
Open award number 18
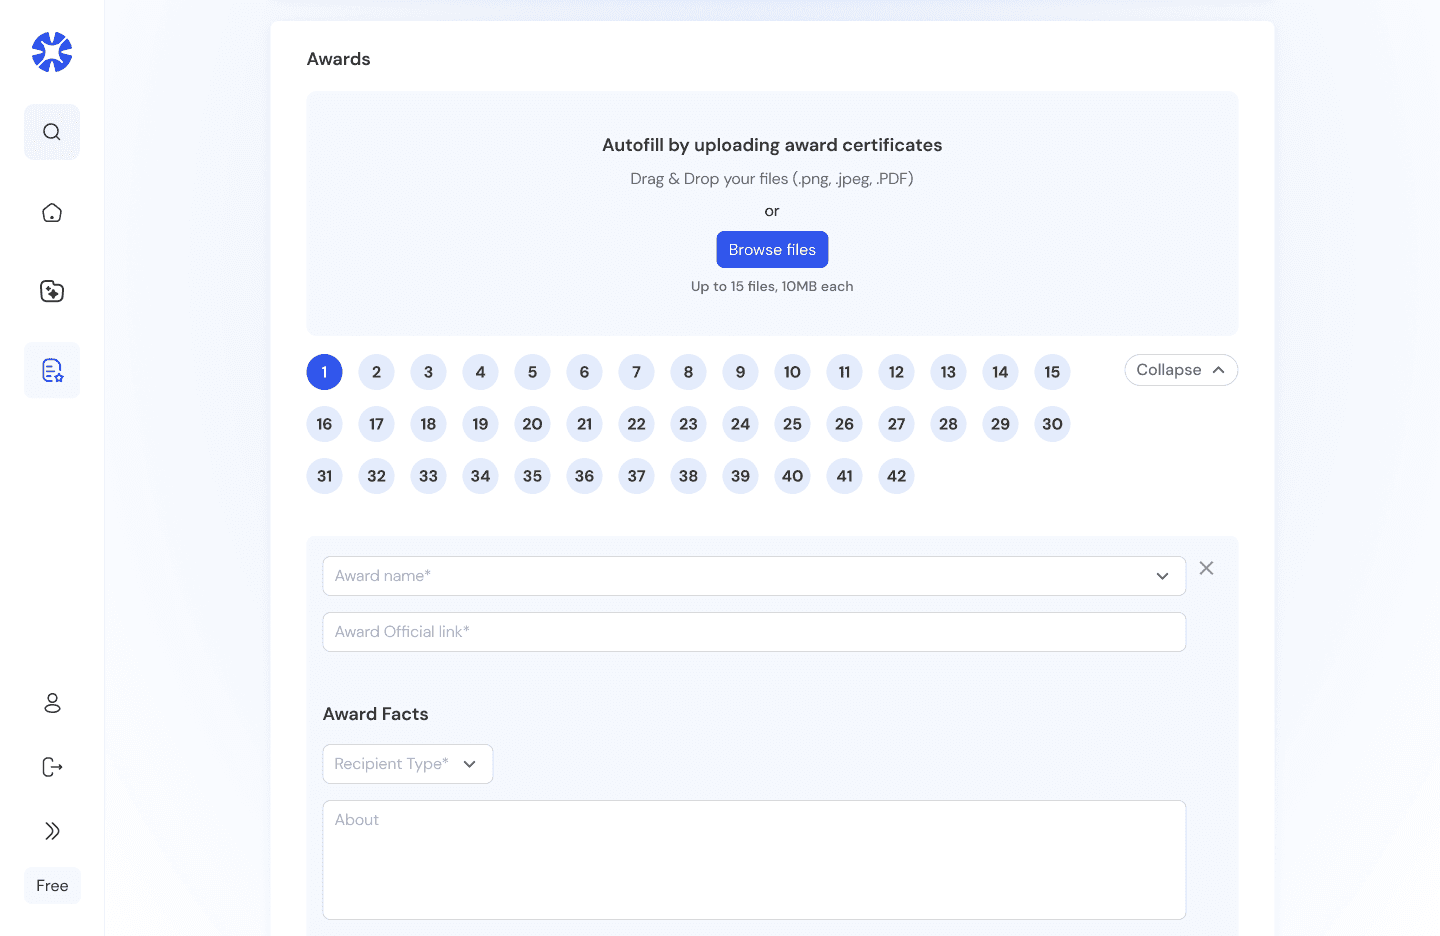pyautogui.click(x=428, y=424)
